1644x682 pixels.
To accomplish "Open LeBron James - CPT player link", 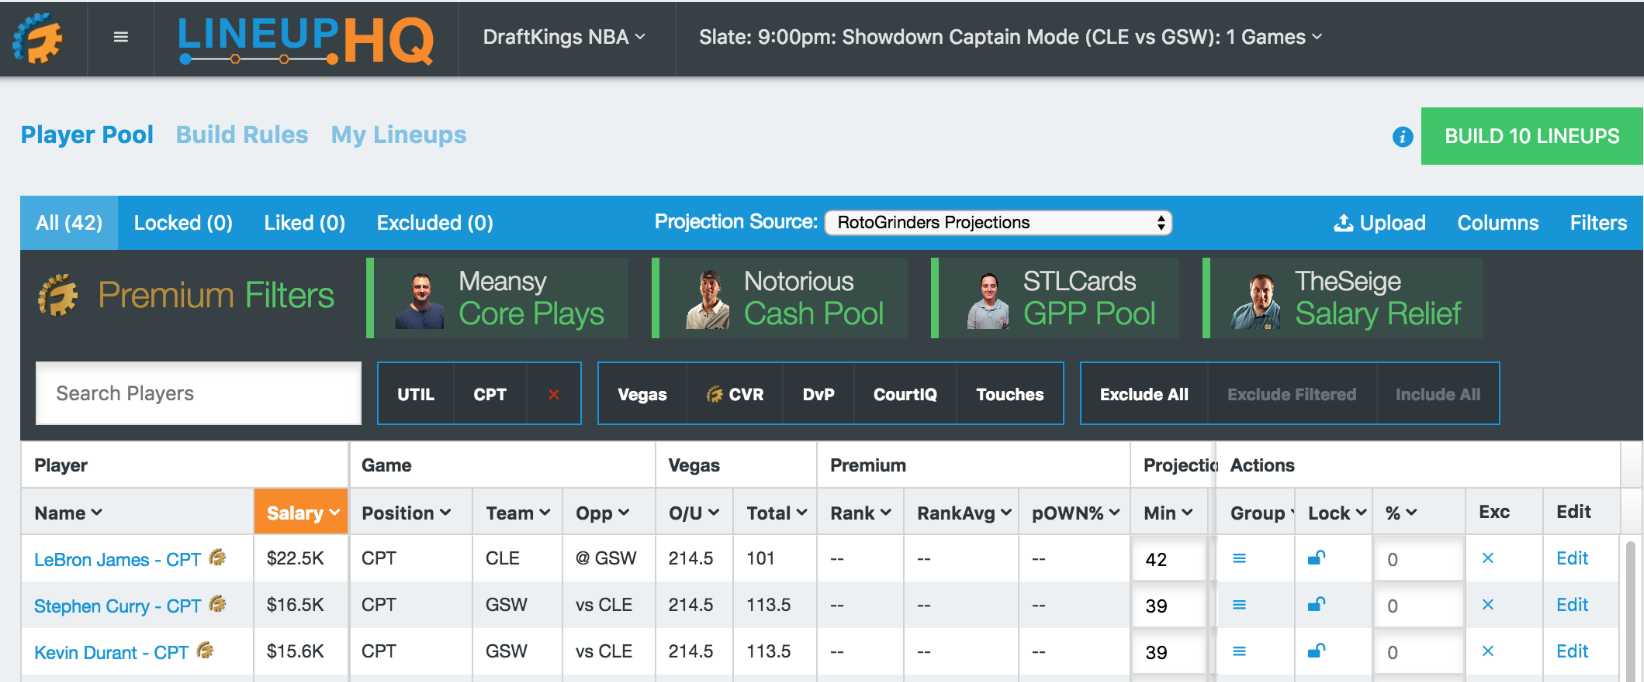I will point(118,560).
